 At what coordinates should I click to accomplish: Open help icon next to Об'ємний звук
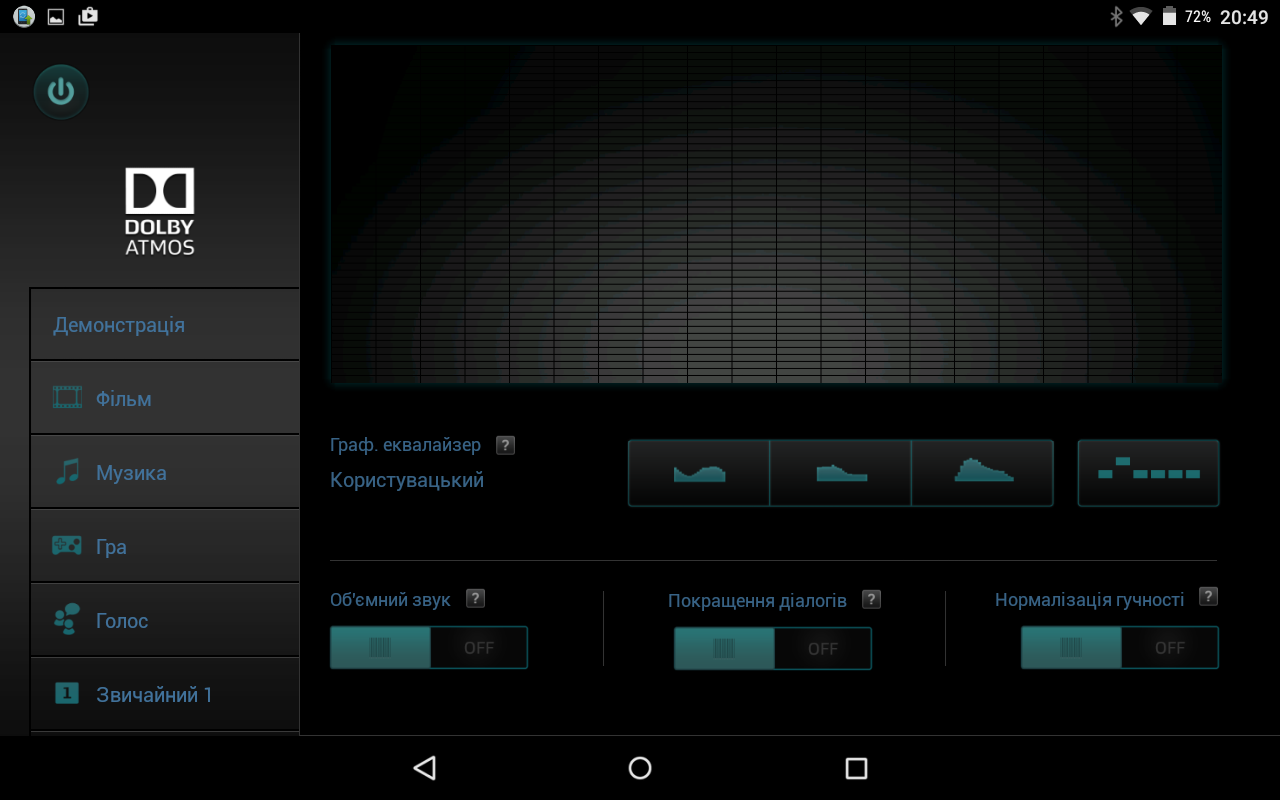476,599
